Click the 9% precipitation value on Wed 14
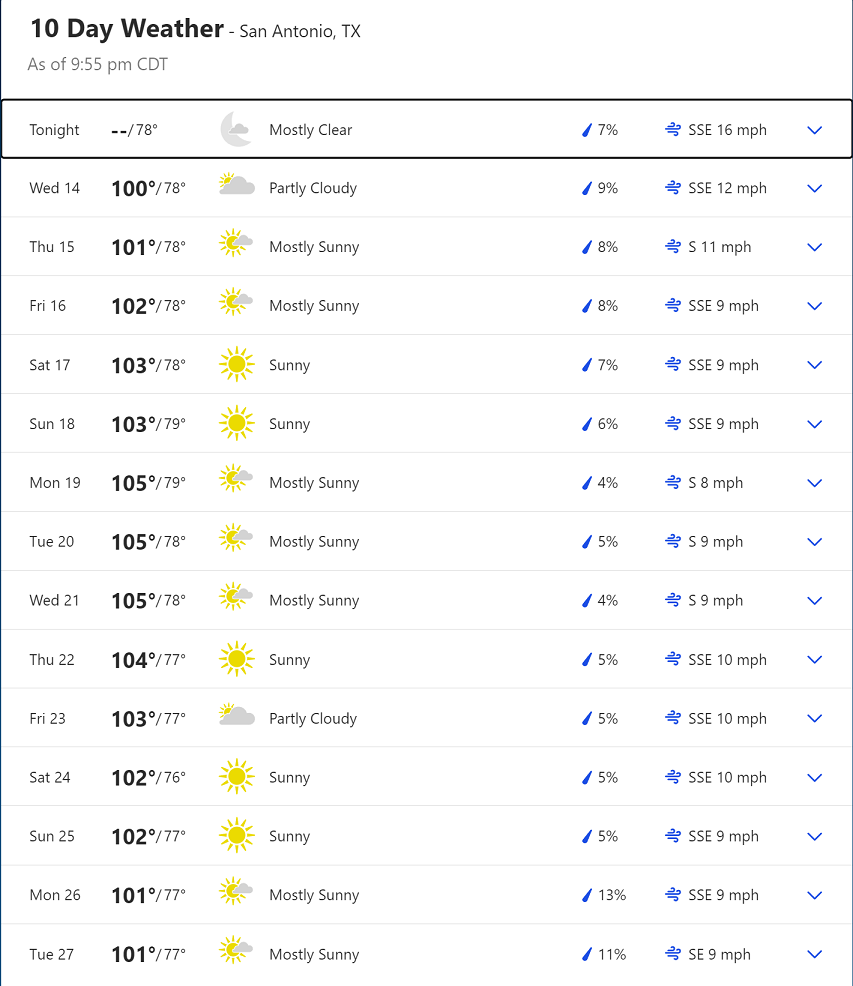Image resolution: width=853 pixels, height=986 pixels. (x=608, y=188)
